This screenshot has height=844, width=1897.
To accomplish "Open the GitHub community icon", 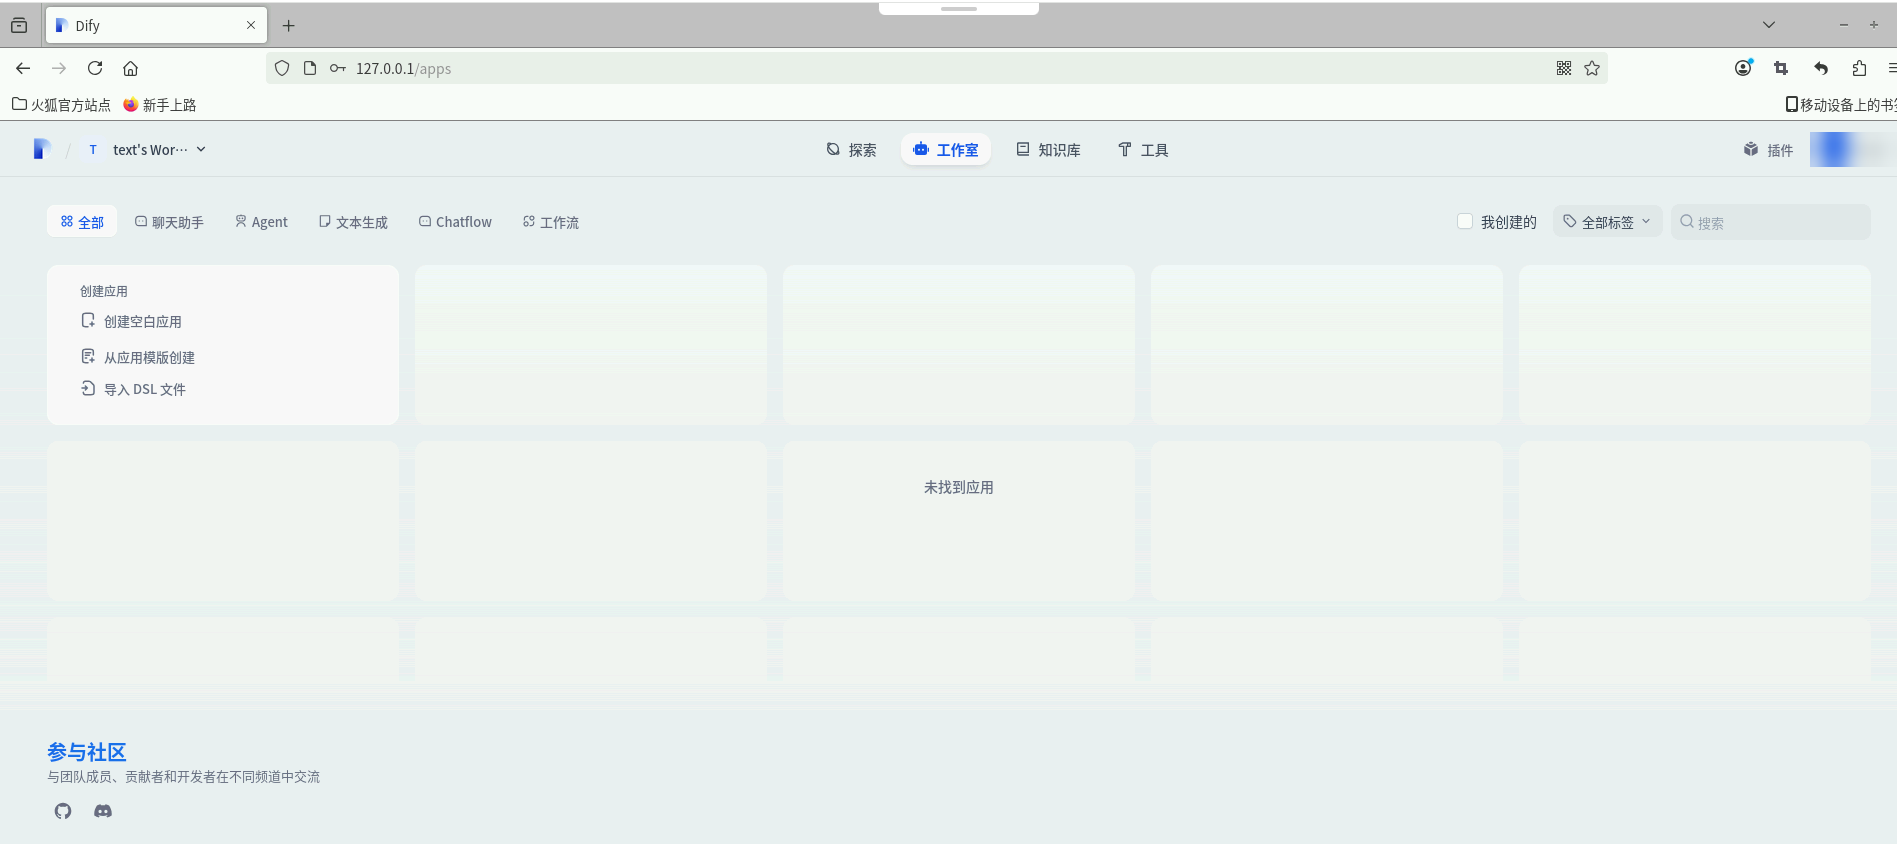I will pos(63,811).
